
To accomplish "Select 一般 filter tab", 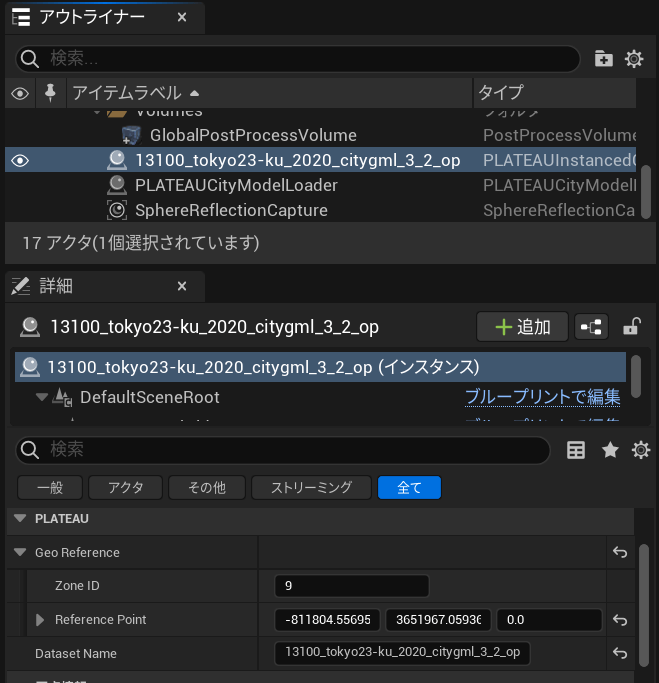I will click(x=50, y=487).
